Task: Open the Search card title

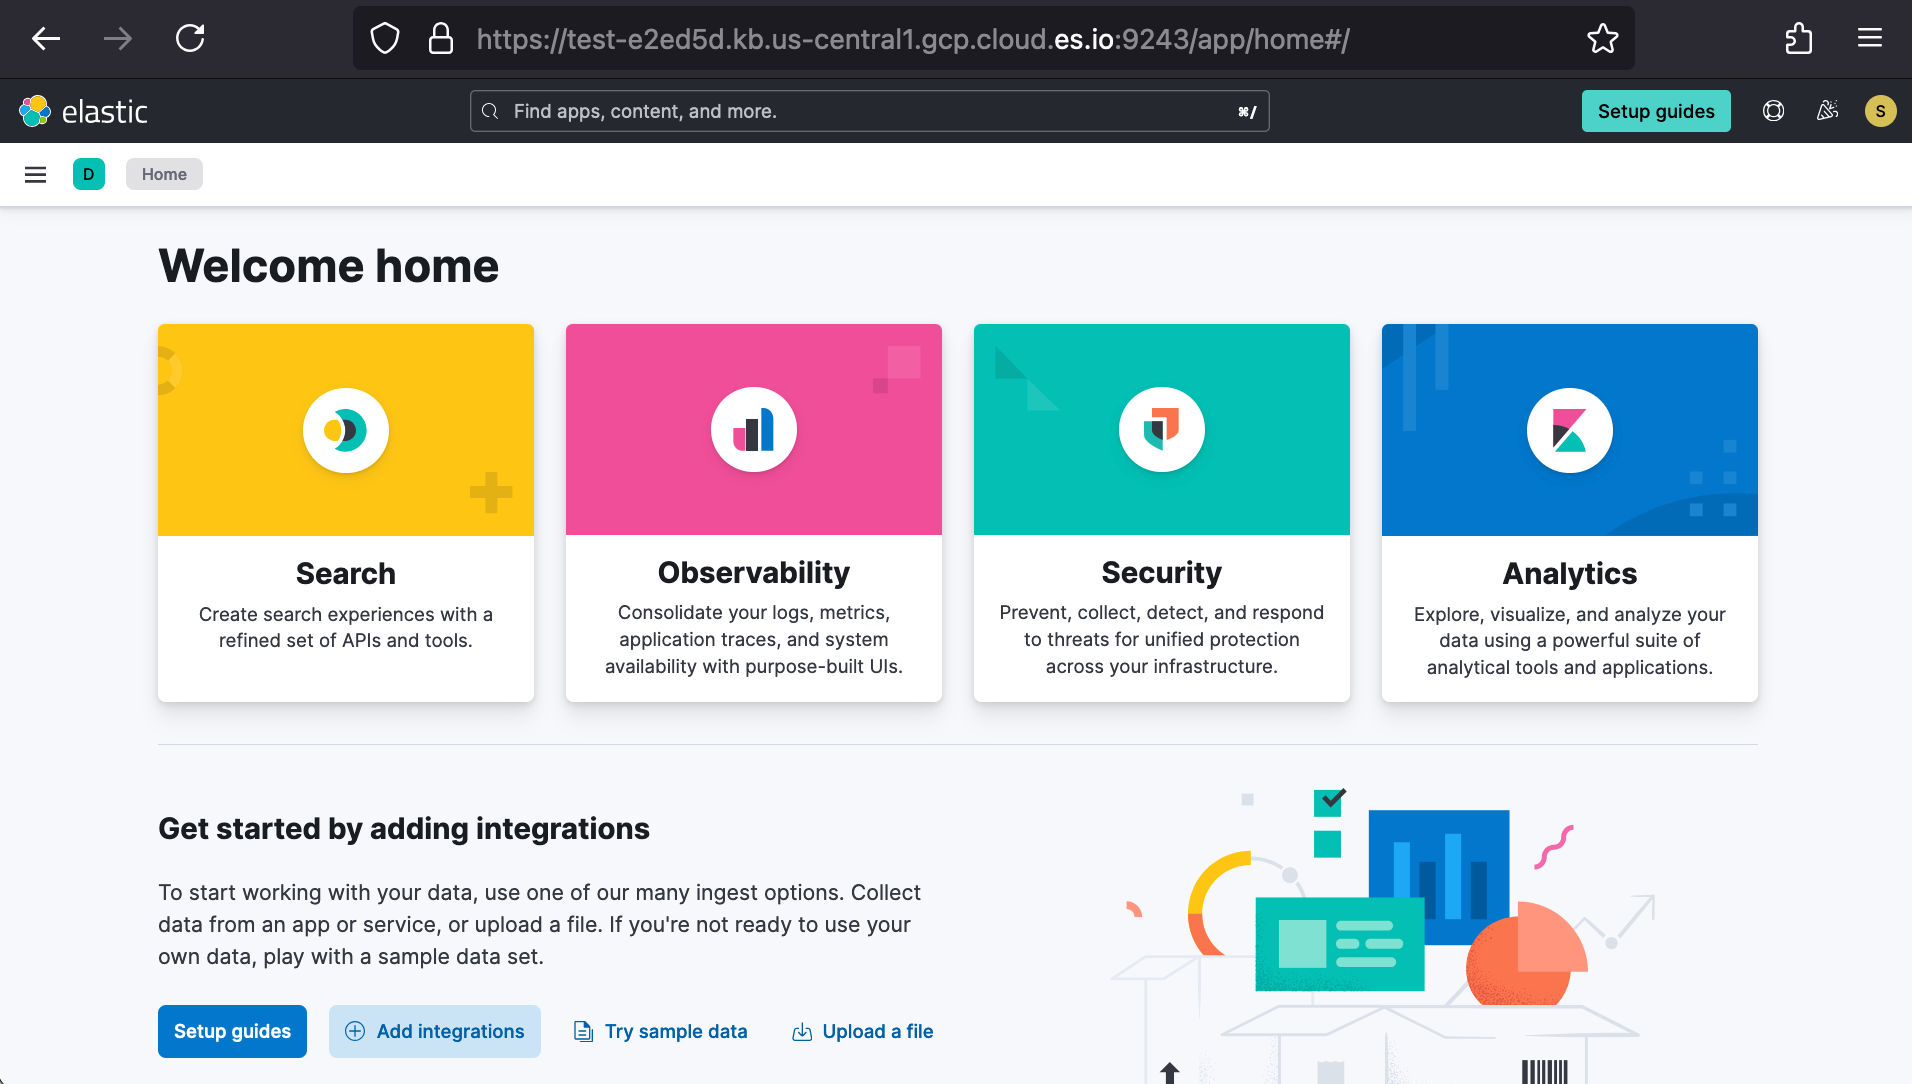Action: coord(346,573)
